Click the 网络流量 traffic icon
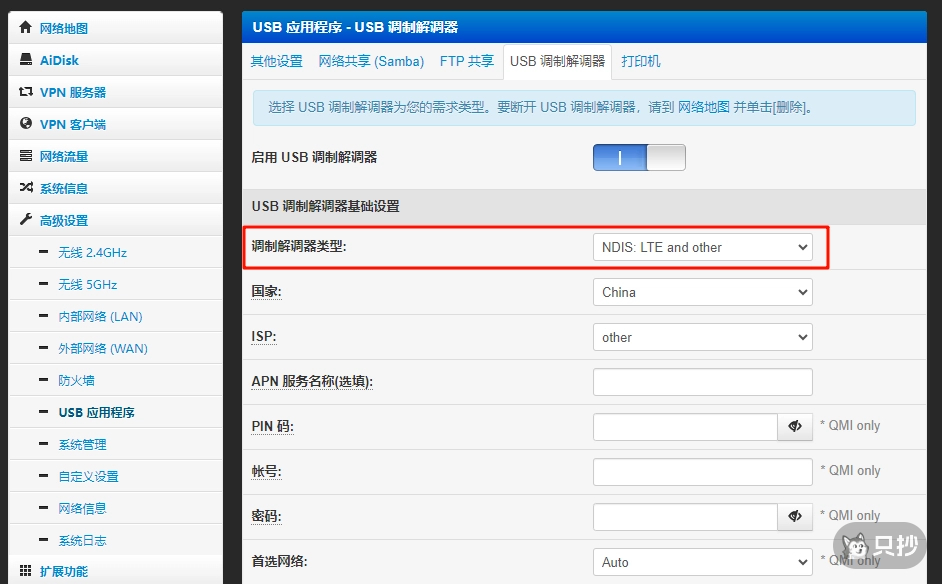This screenshot has height=584, width=942. (25, 155)
